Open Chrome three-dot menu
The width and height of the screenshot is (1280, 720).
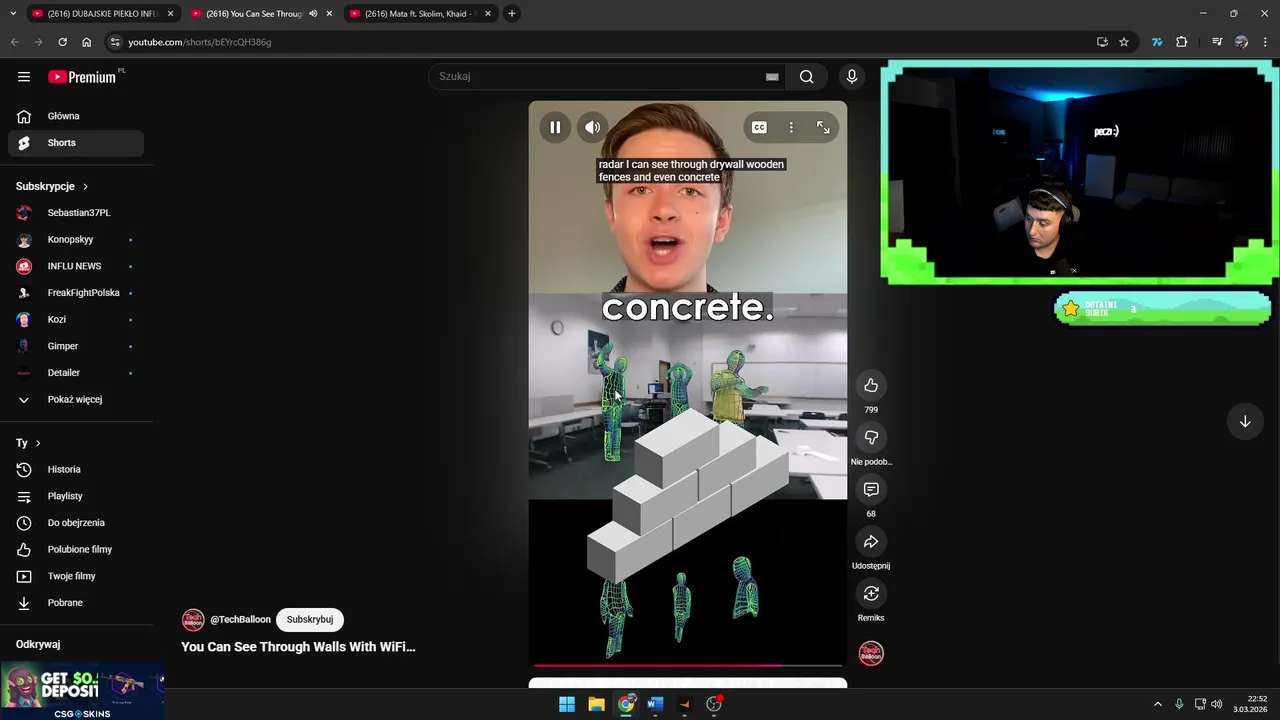point(1265,42)
